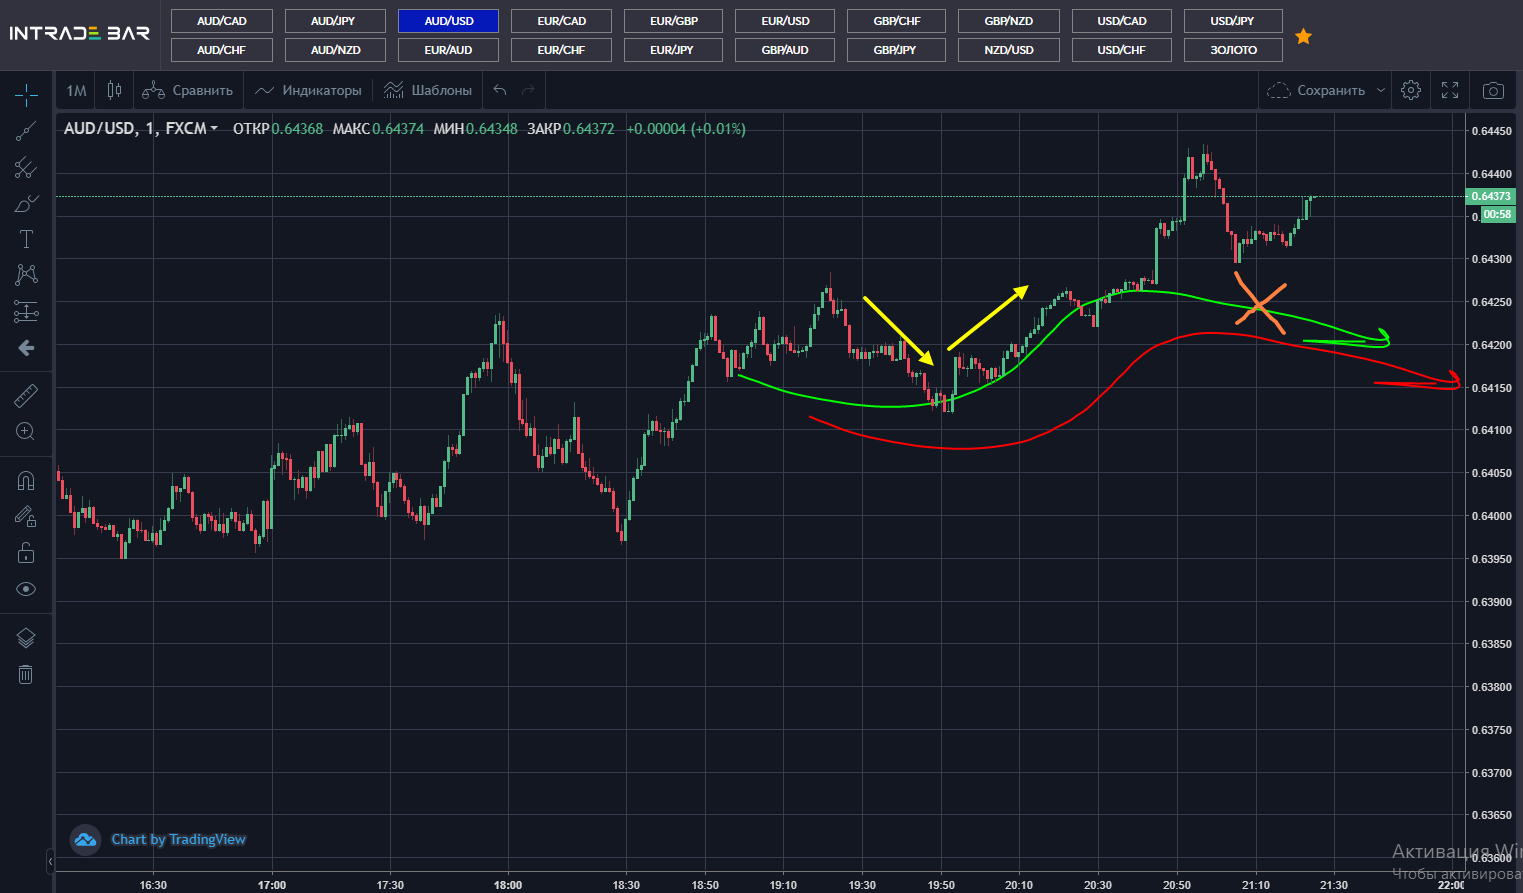Open the pitchfork tool
The width and height of the screenshot is (1523, 893).
pos(26,167)
